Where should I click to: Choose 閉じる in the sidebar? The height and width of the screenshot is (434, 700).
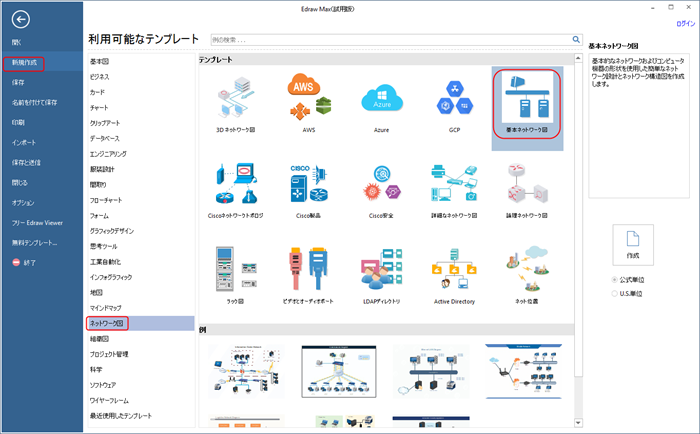point(20,183)
